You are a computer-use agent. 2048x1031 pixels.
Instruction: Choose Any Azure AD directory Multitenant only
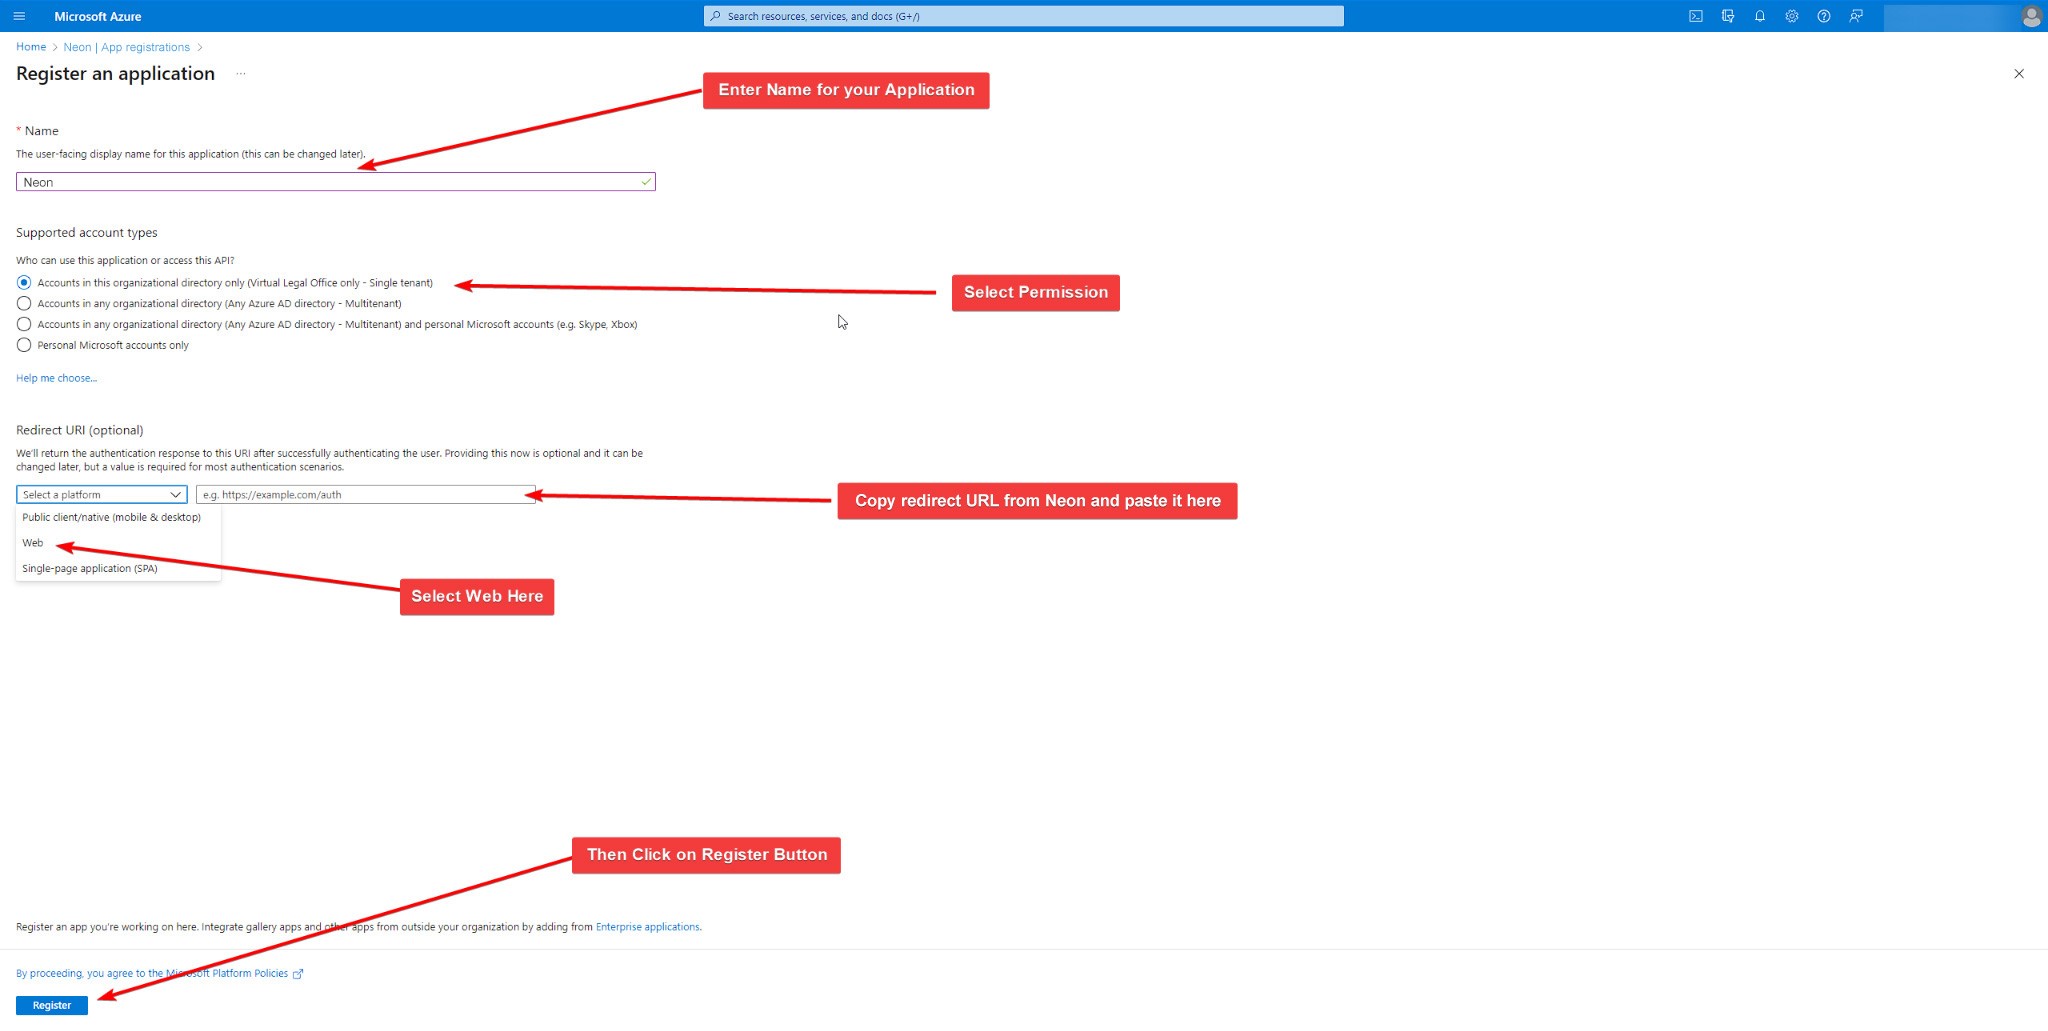point(24,304)
